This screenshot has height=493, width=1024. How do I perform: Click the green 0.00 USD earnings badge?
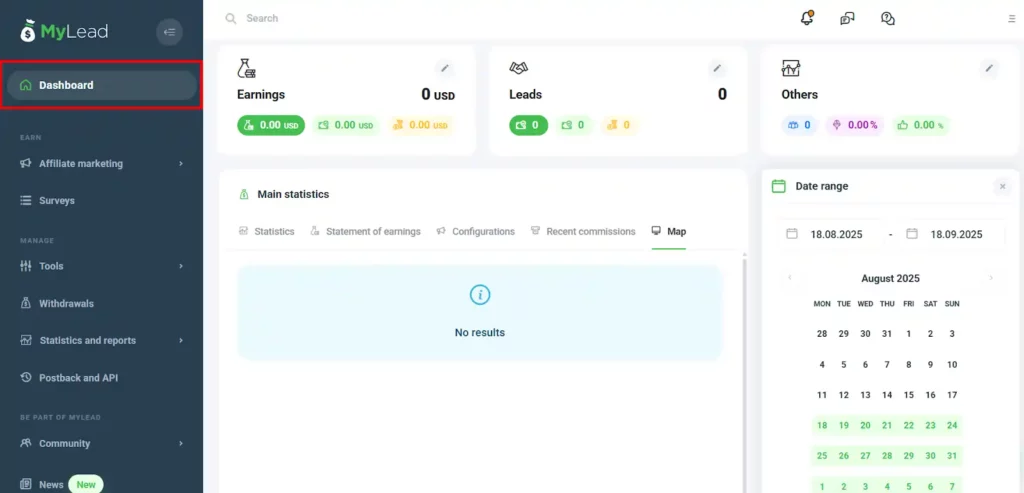[x=271, y=125]
